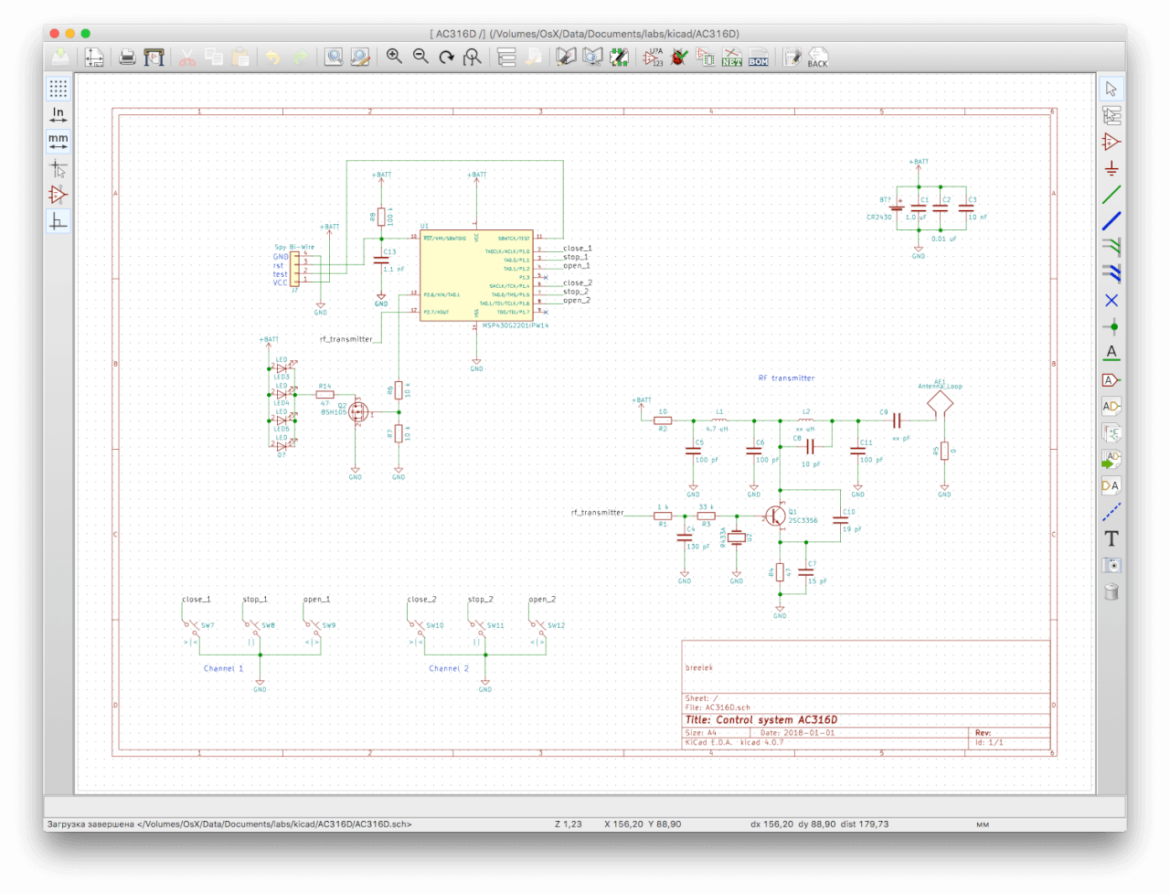
Task: Click the Find and replace icon
Action: [360, 57]
